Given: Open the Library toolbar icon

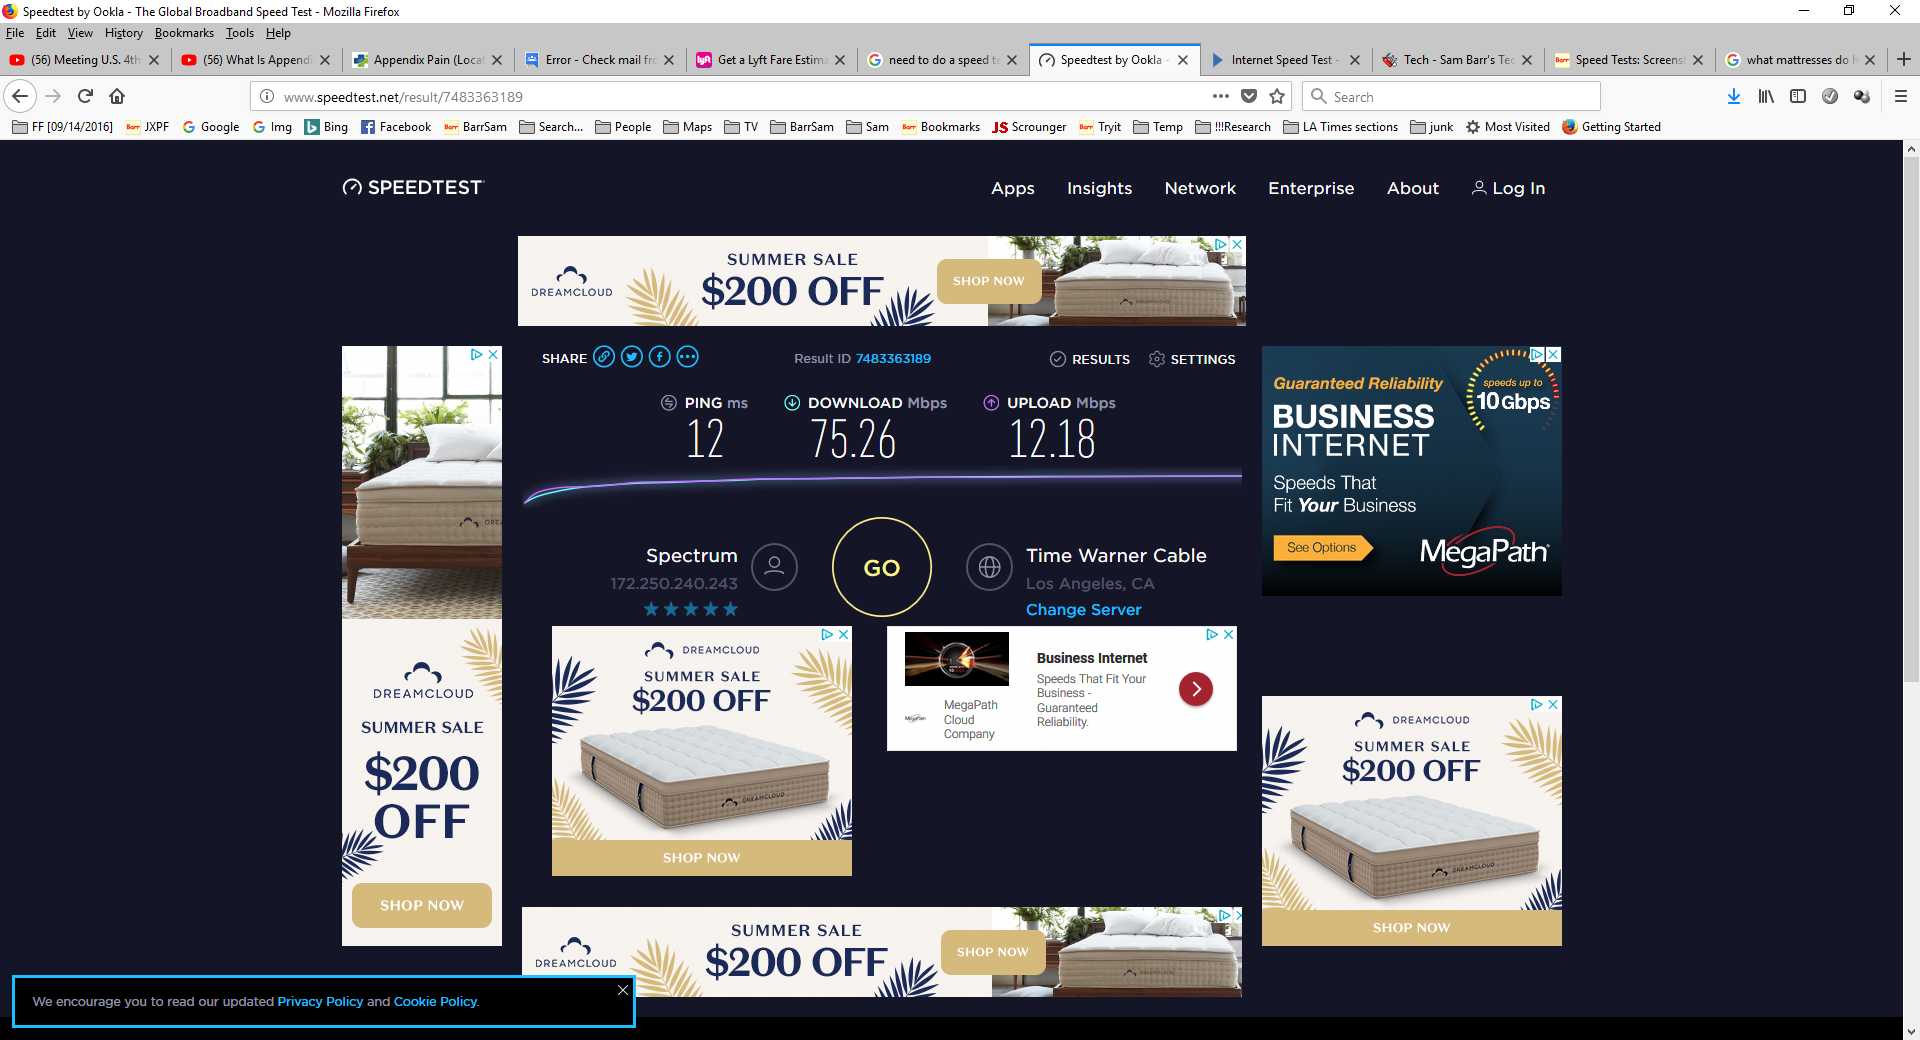Looking at the screenshot, I should click(x=1766, y=96).
